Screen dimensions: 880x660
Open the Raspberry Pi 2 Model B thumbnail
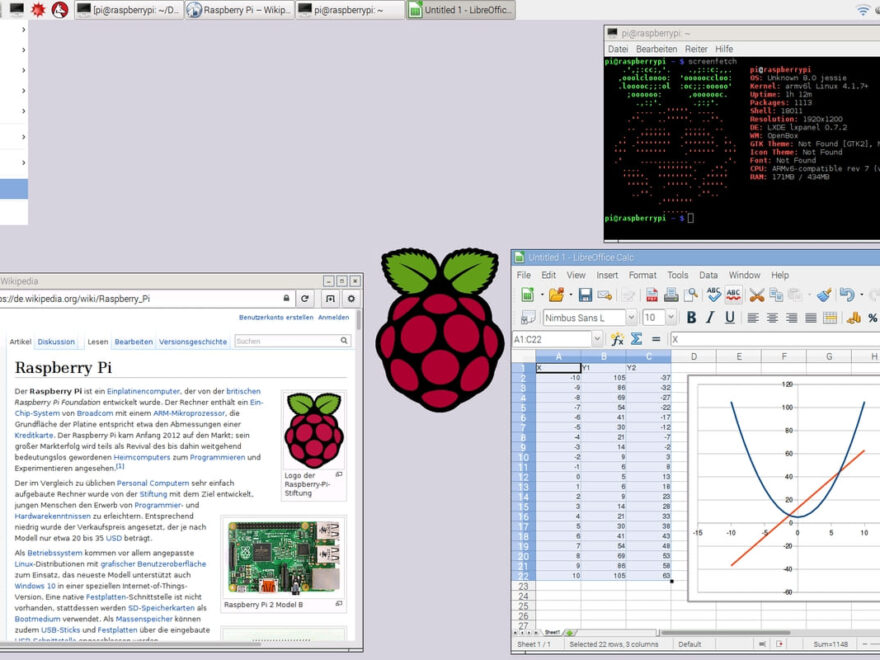(284, 558)
